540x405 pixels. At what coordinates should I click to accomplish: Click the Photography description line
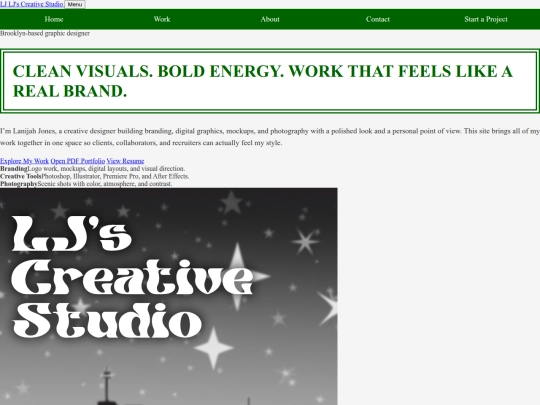86,184
